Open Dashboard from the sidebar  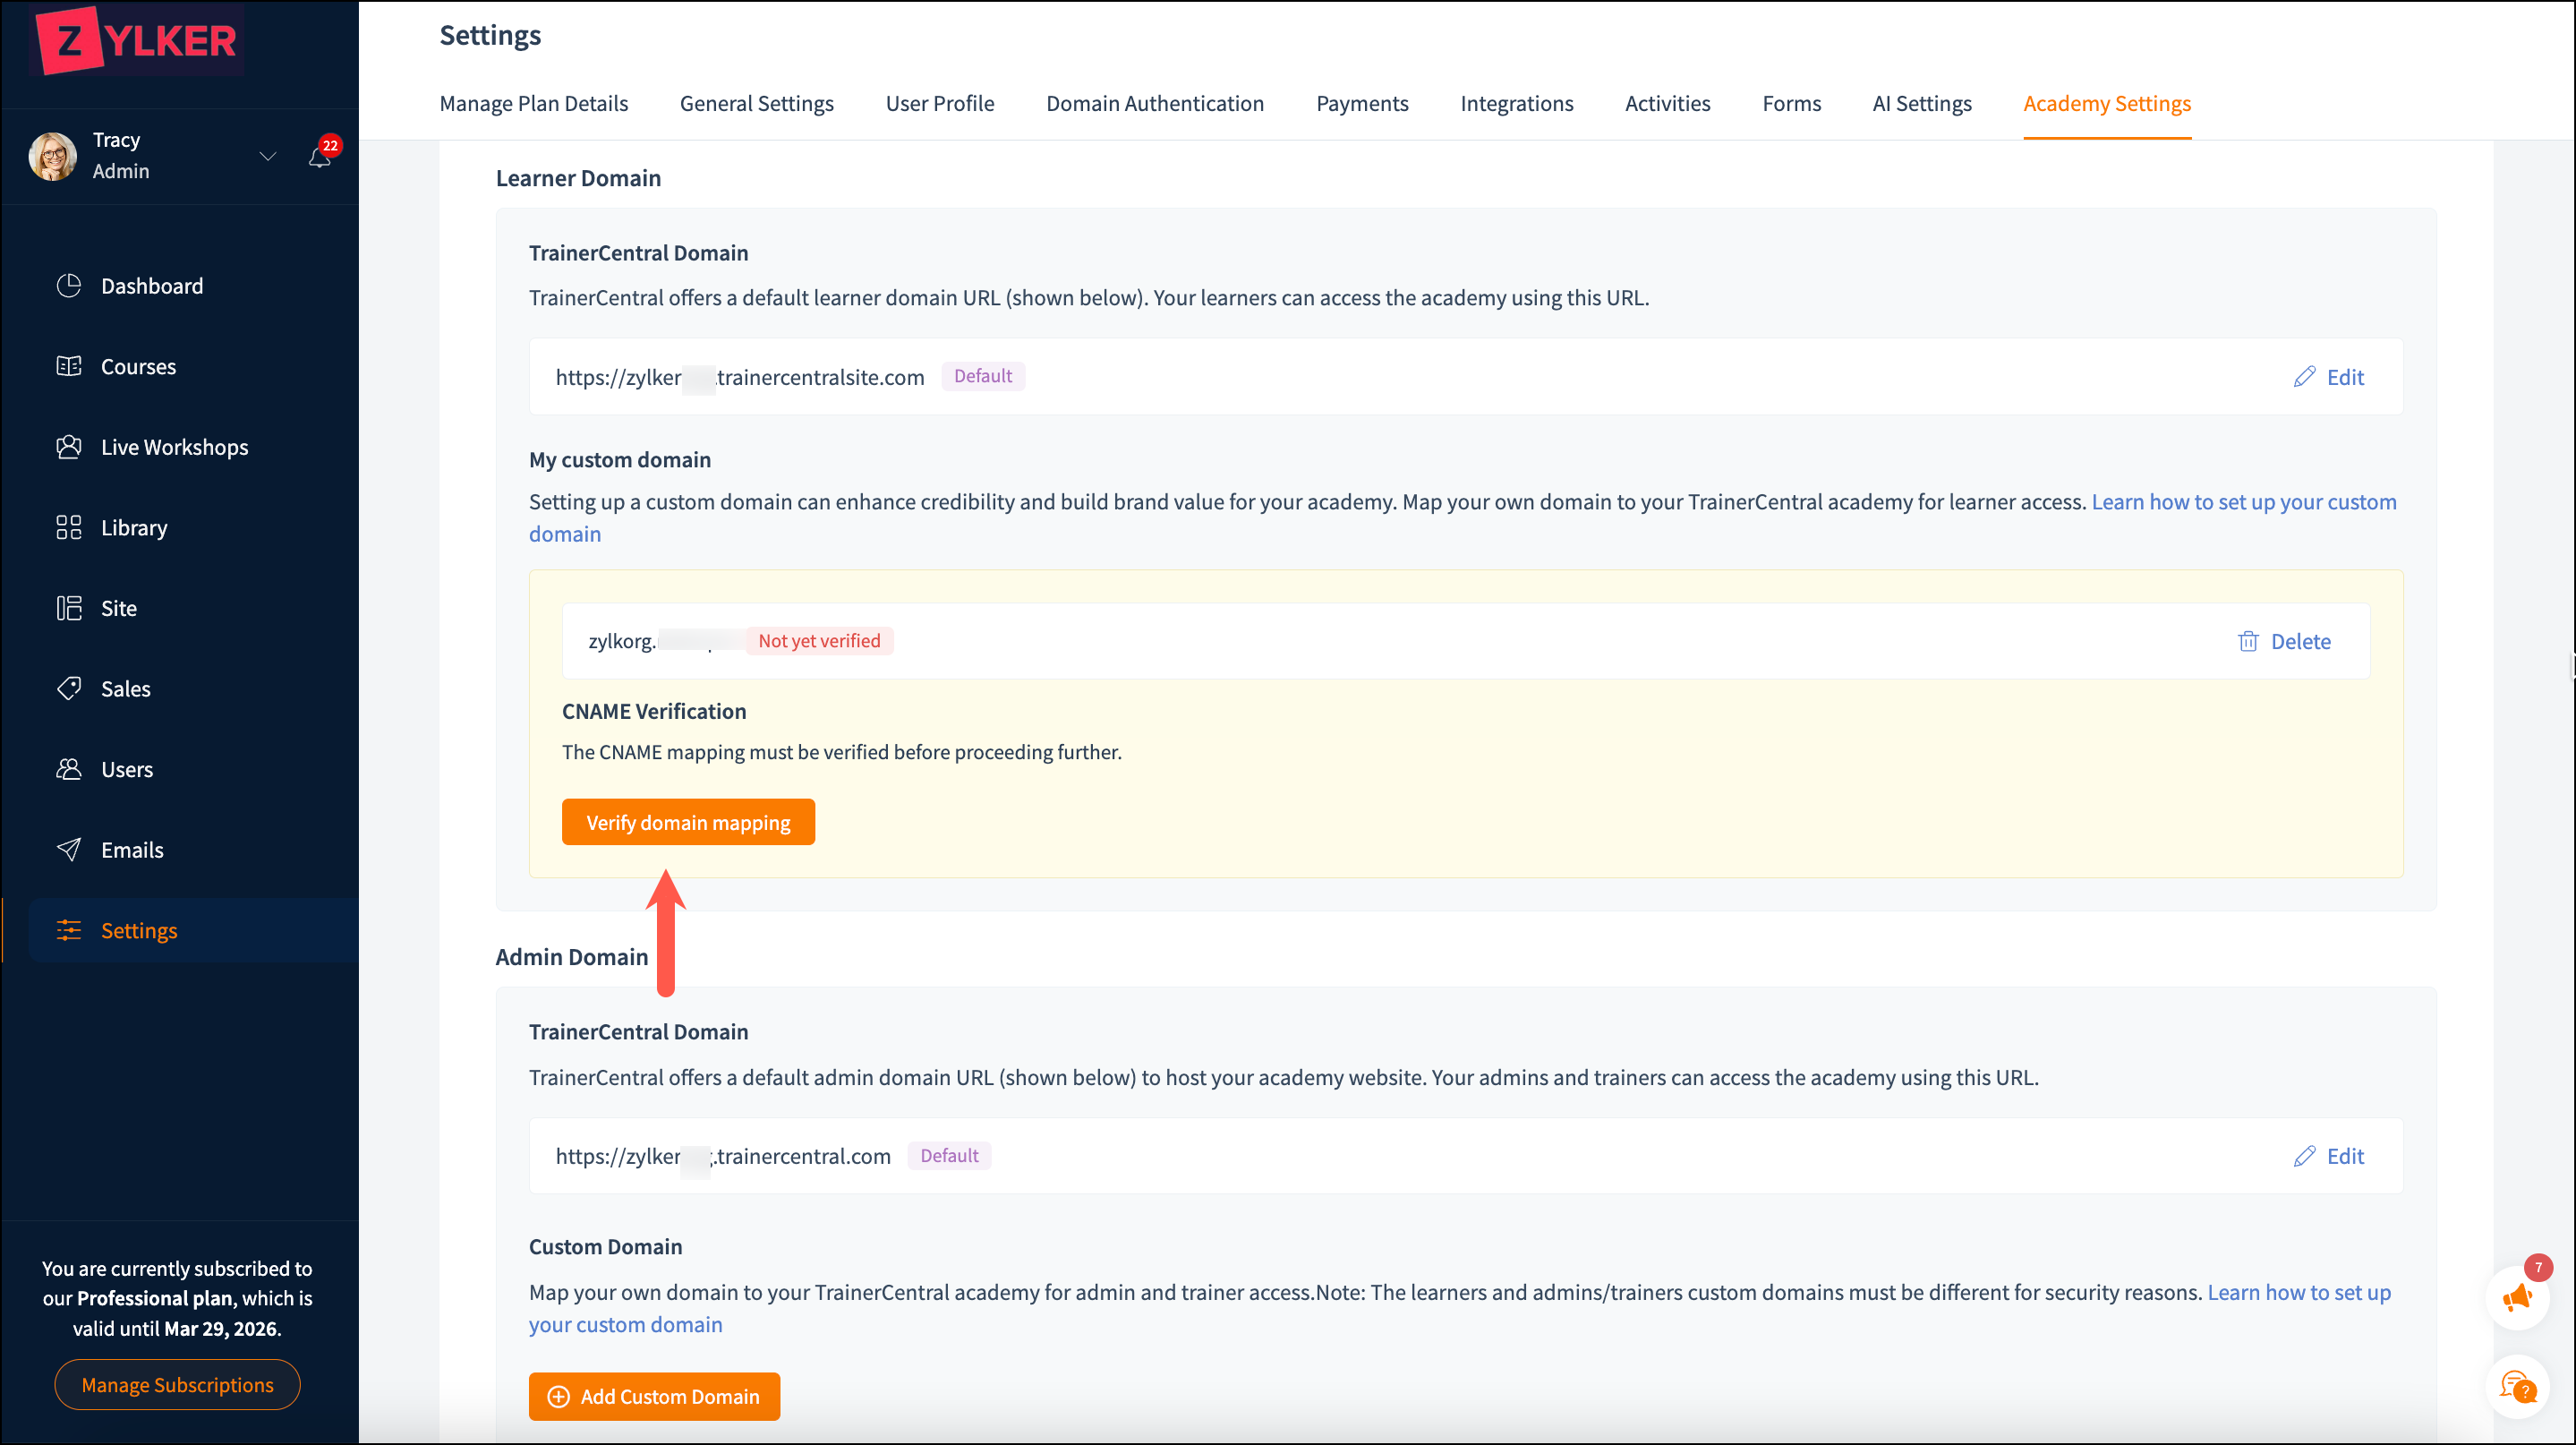[x=151, y=286]
